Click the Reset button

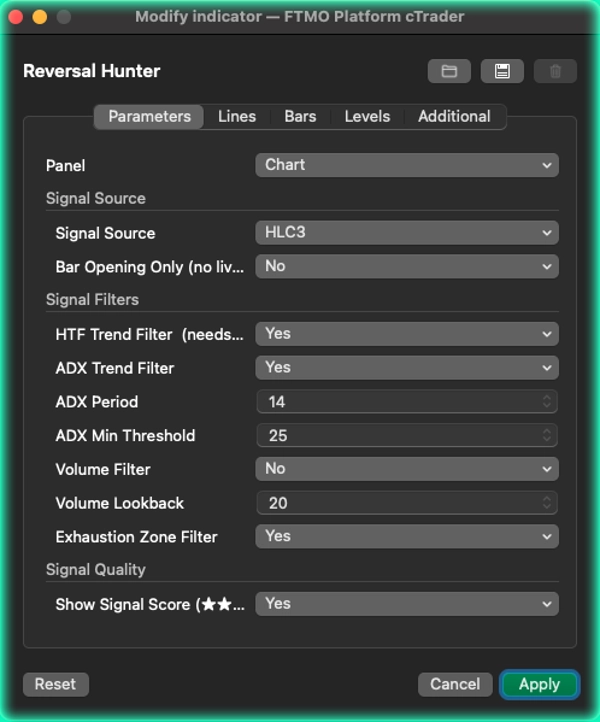tap(56, 684)
